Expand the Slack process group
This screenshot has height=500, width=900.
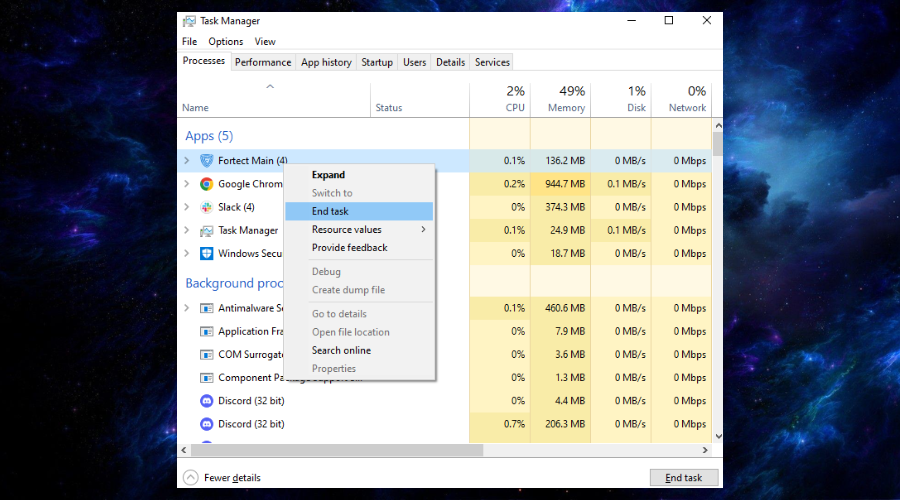point(187,207)
